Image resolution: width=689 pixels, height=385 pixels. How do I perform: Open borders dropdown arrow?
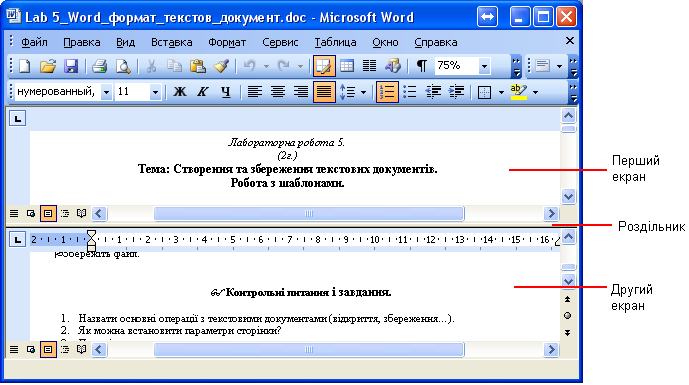coord(501,93)
